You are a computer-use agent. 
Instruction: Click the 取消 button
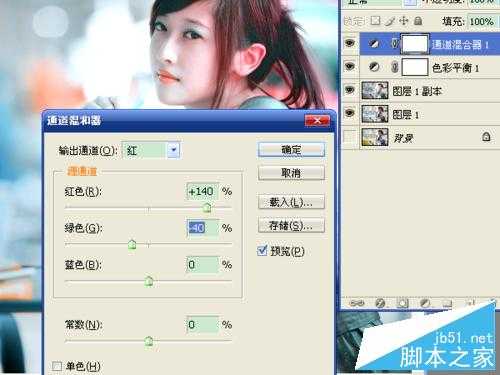(x=291, y=173)
